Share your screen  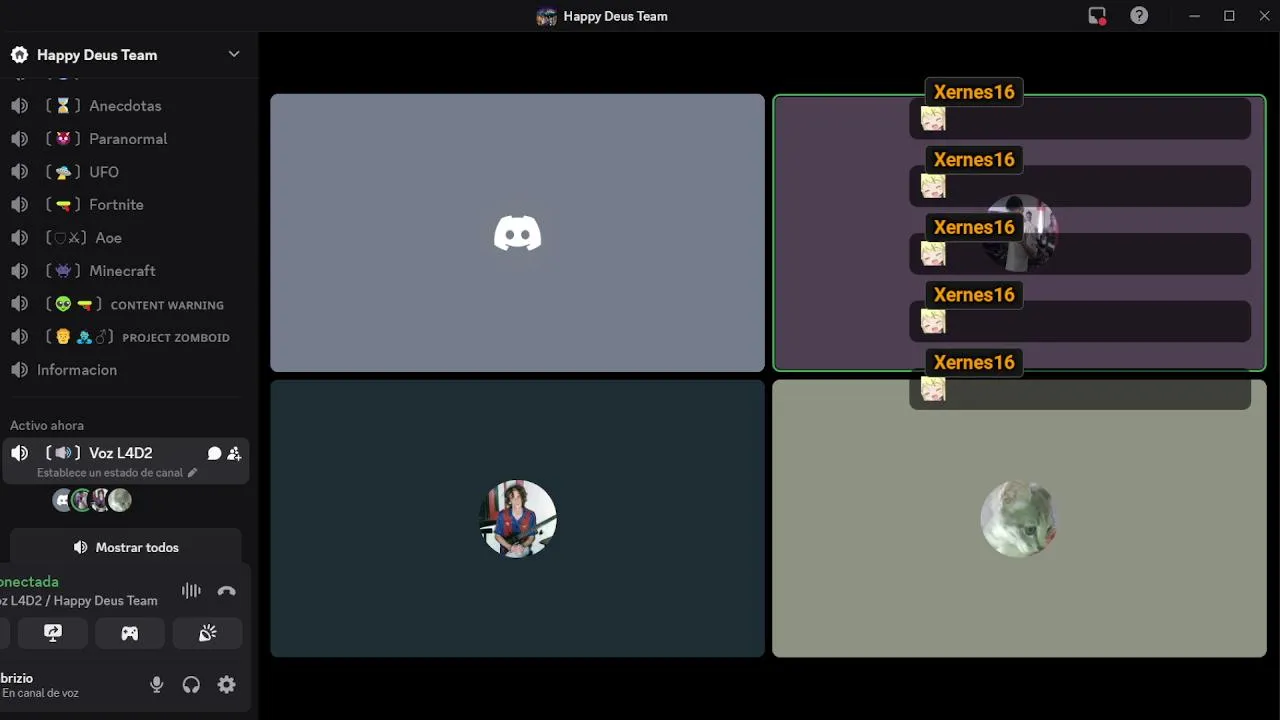pos(53,633)
